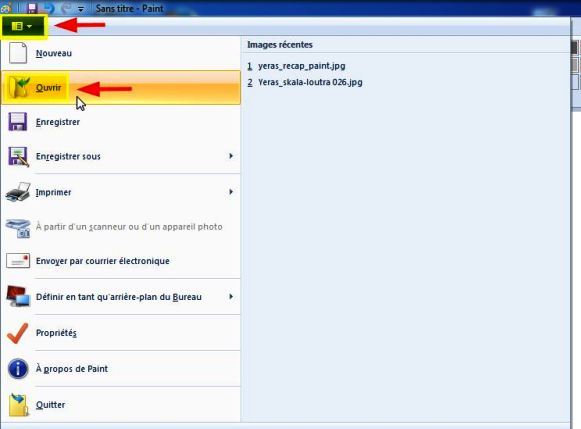Expand the Imprimer submenu arrow
The image size is (581, 429).
pos(231,192)
